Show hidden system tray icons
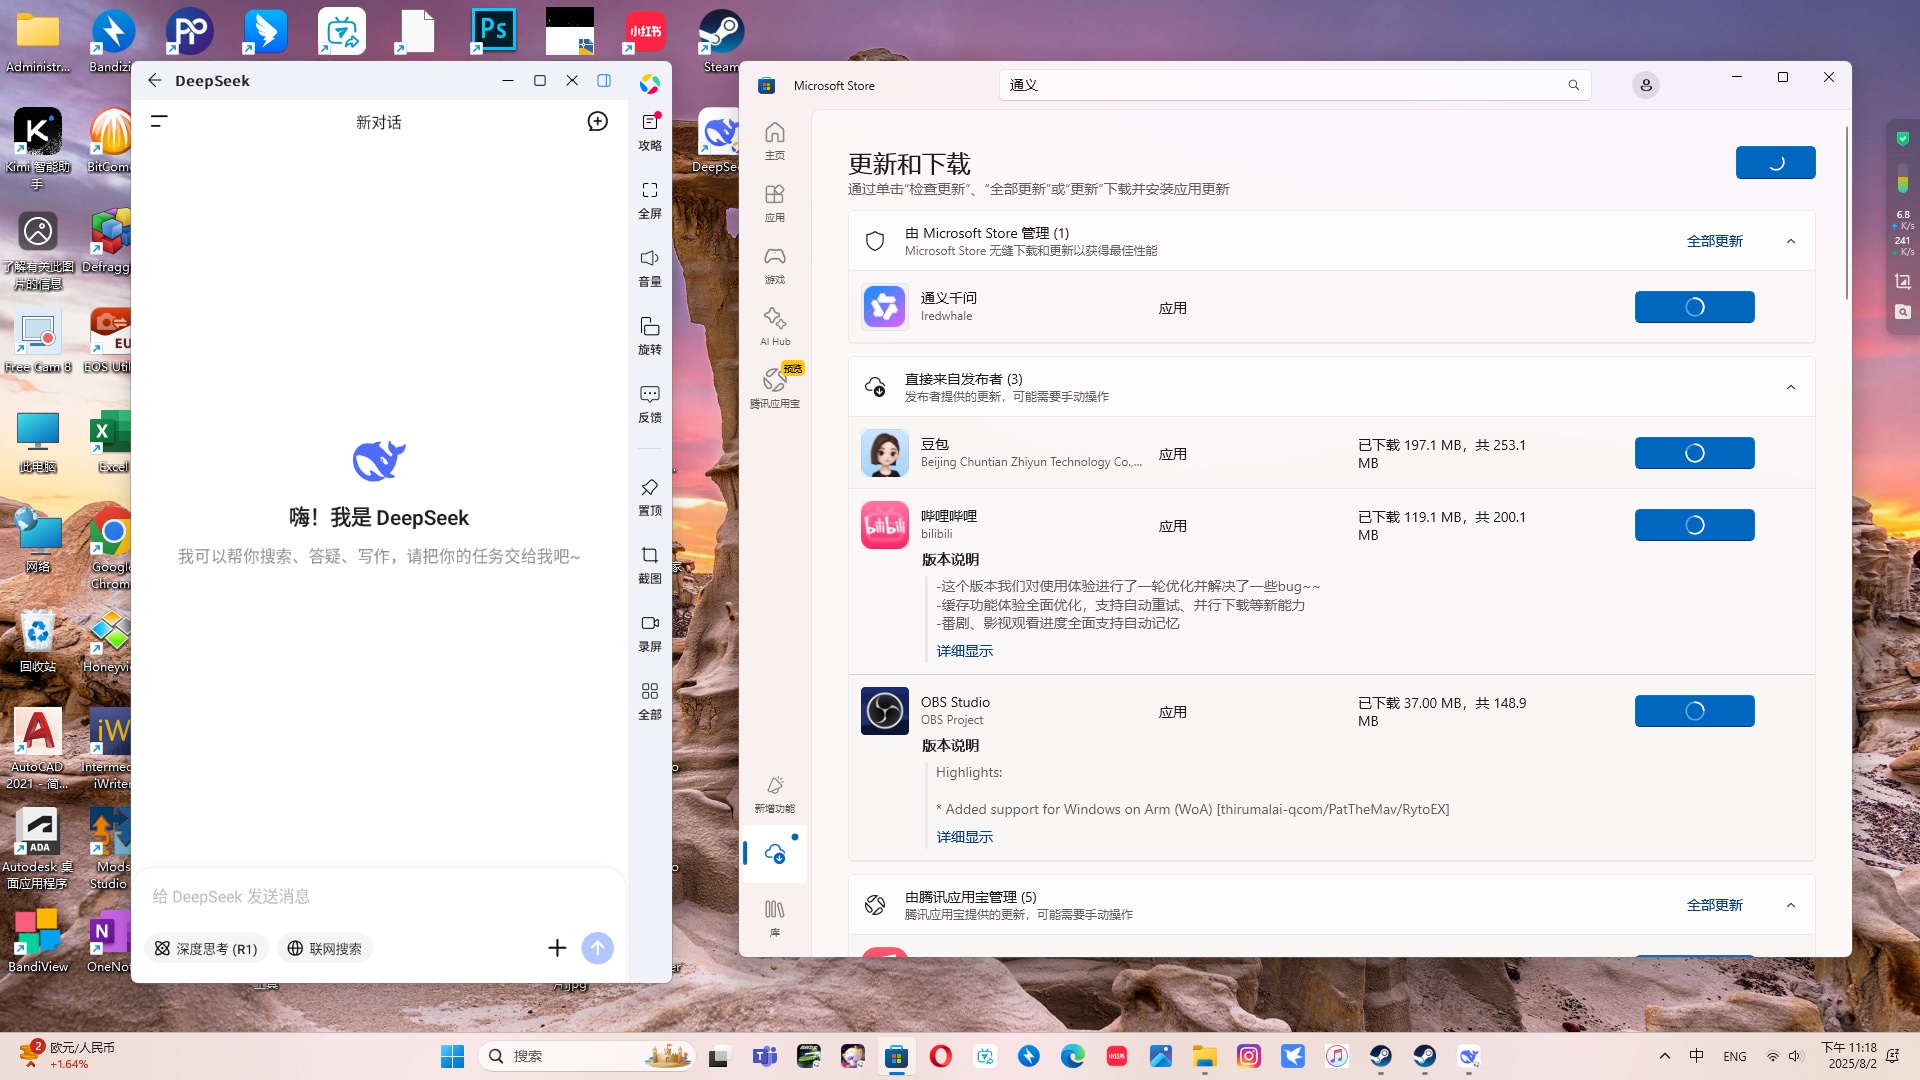 (1664, 1056)
